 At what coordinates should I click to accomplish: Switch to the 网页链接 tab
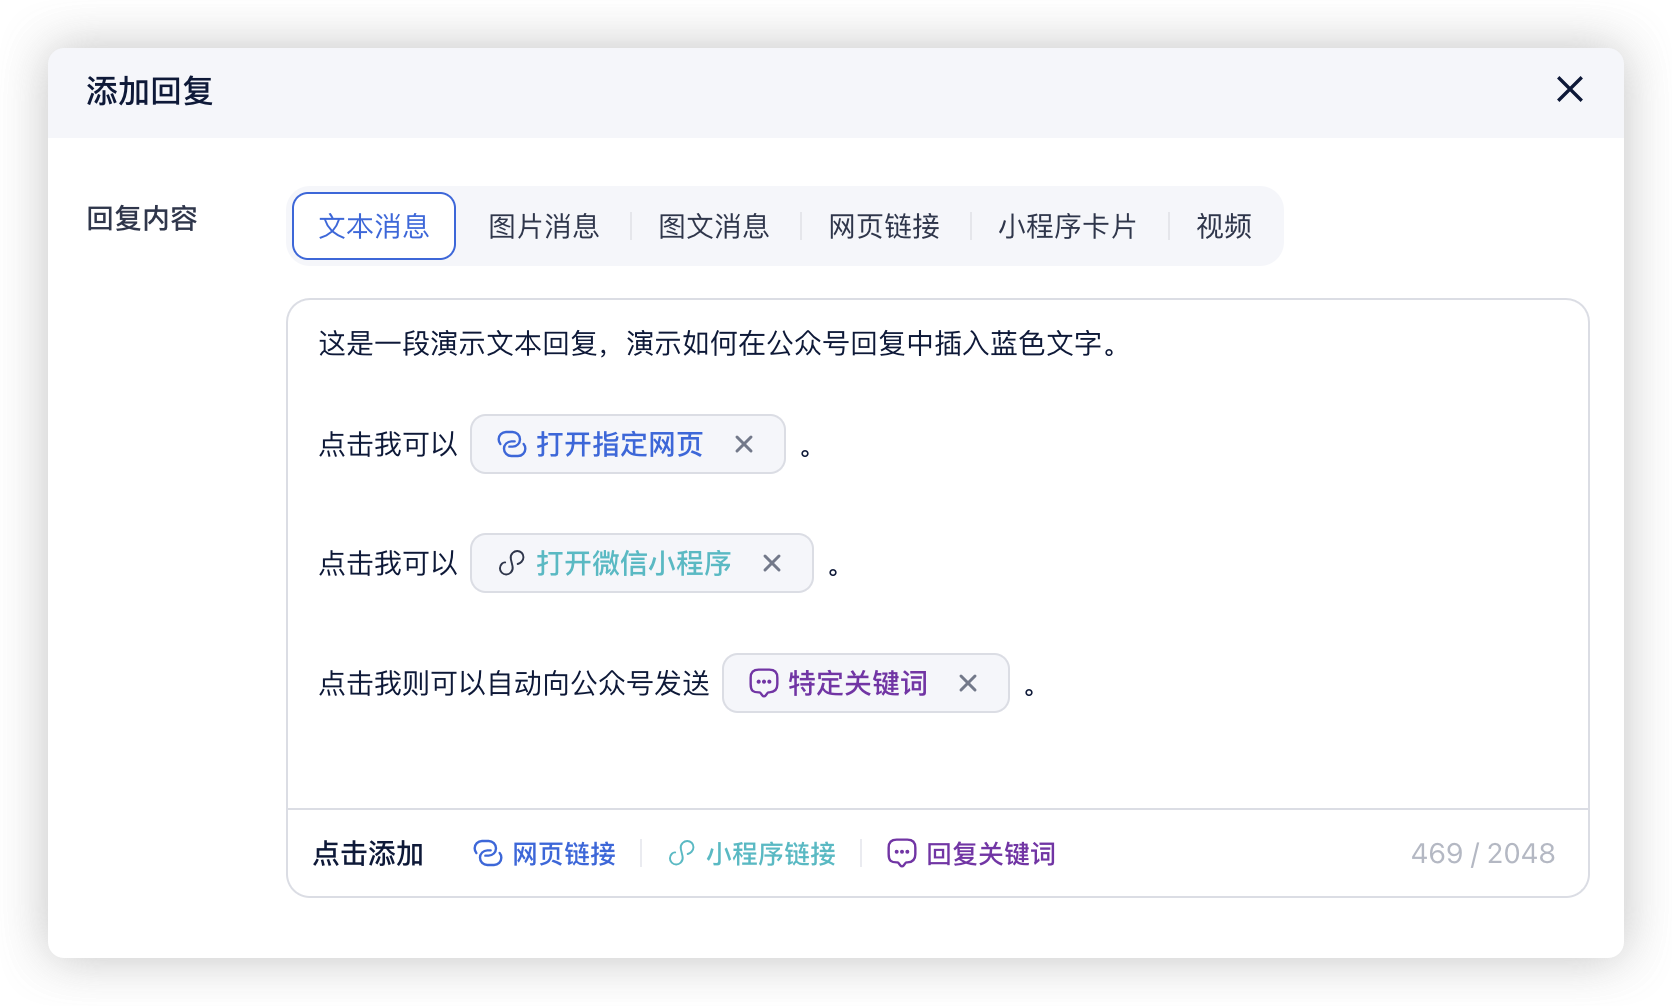click(x=884, y=226)
